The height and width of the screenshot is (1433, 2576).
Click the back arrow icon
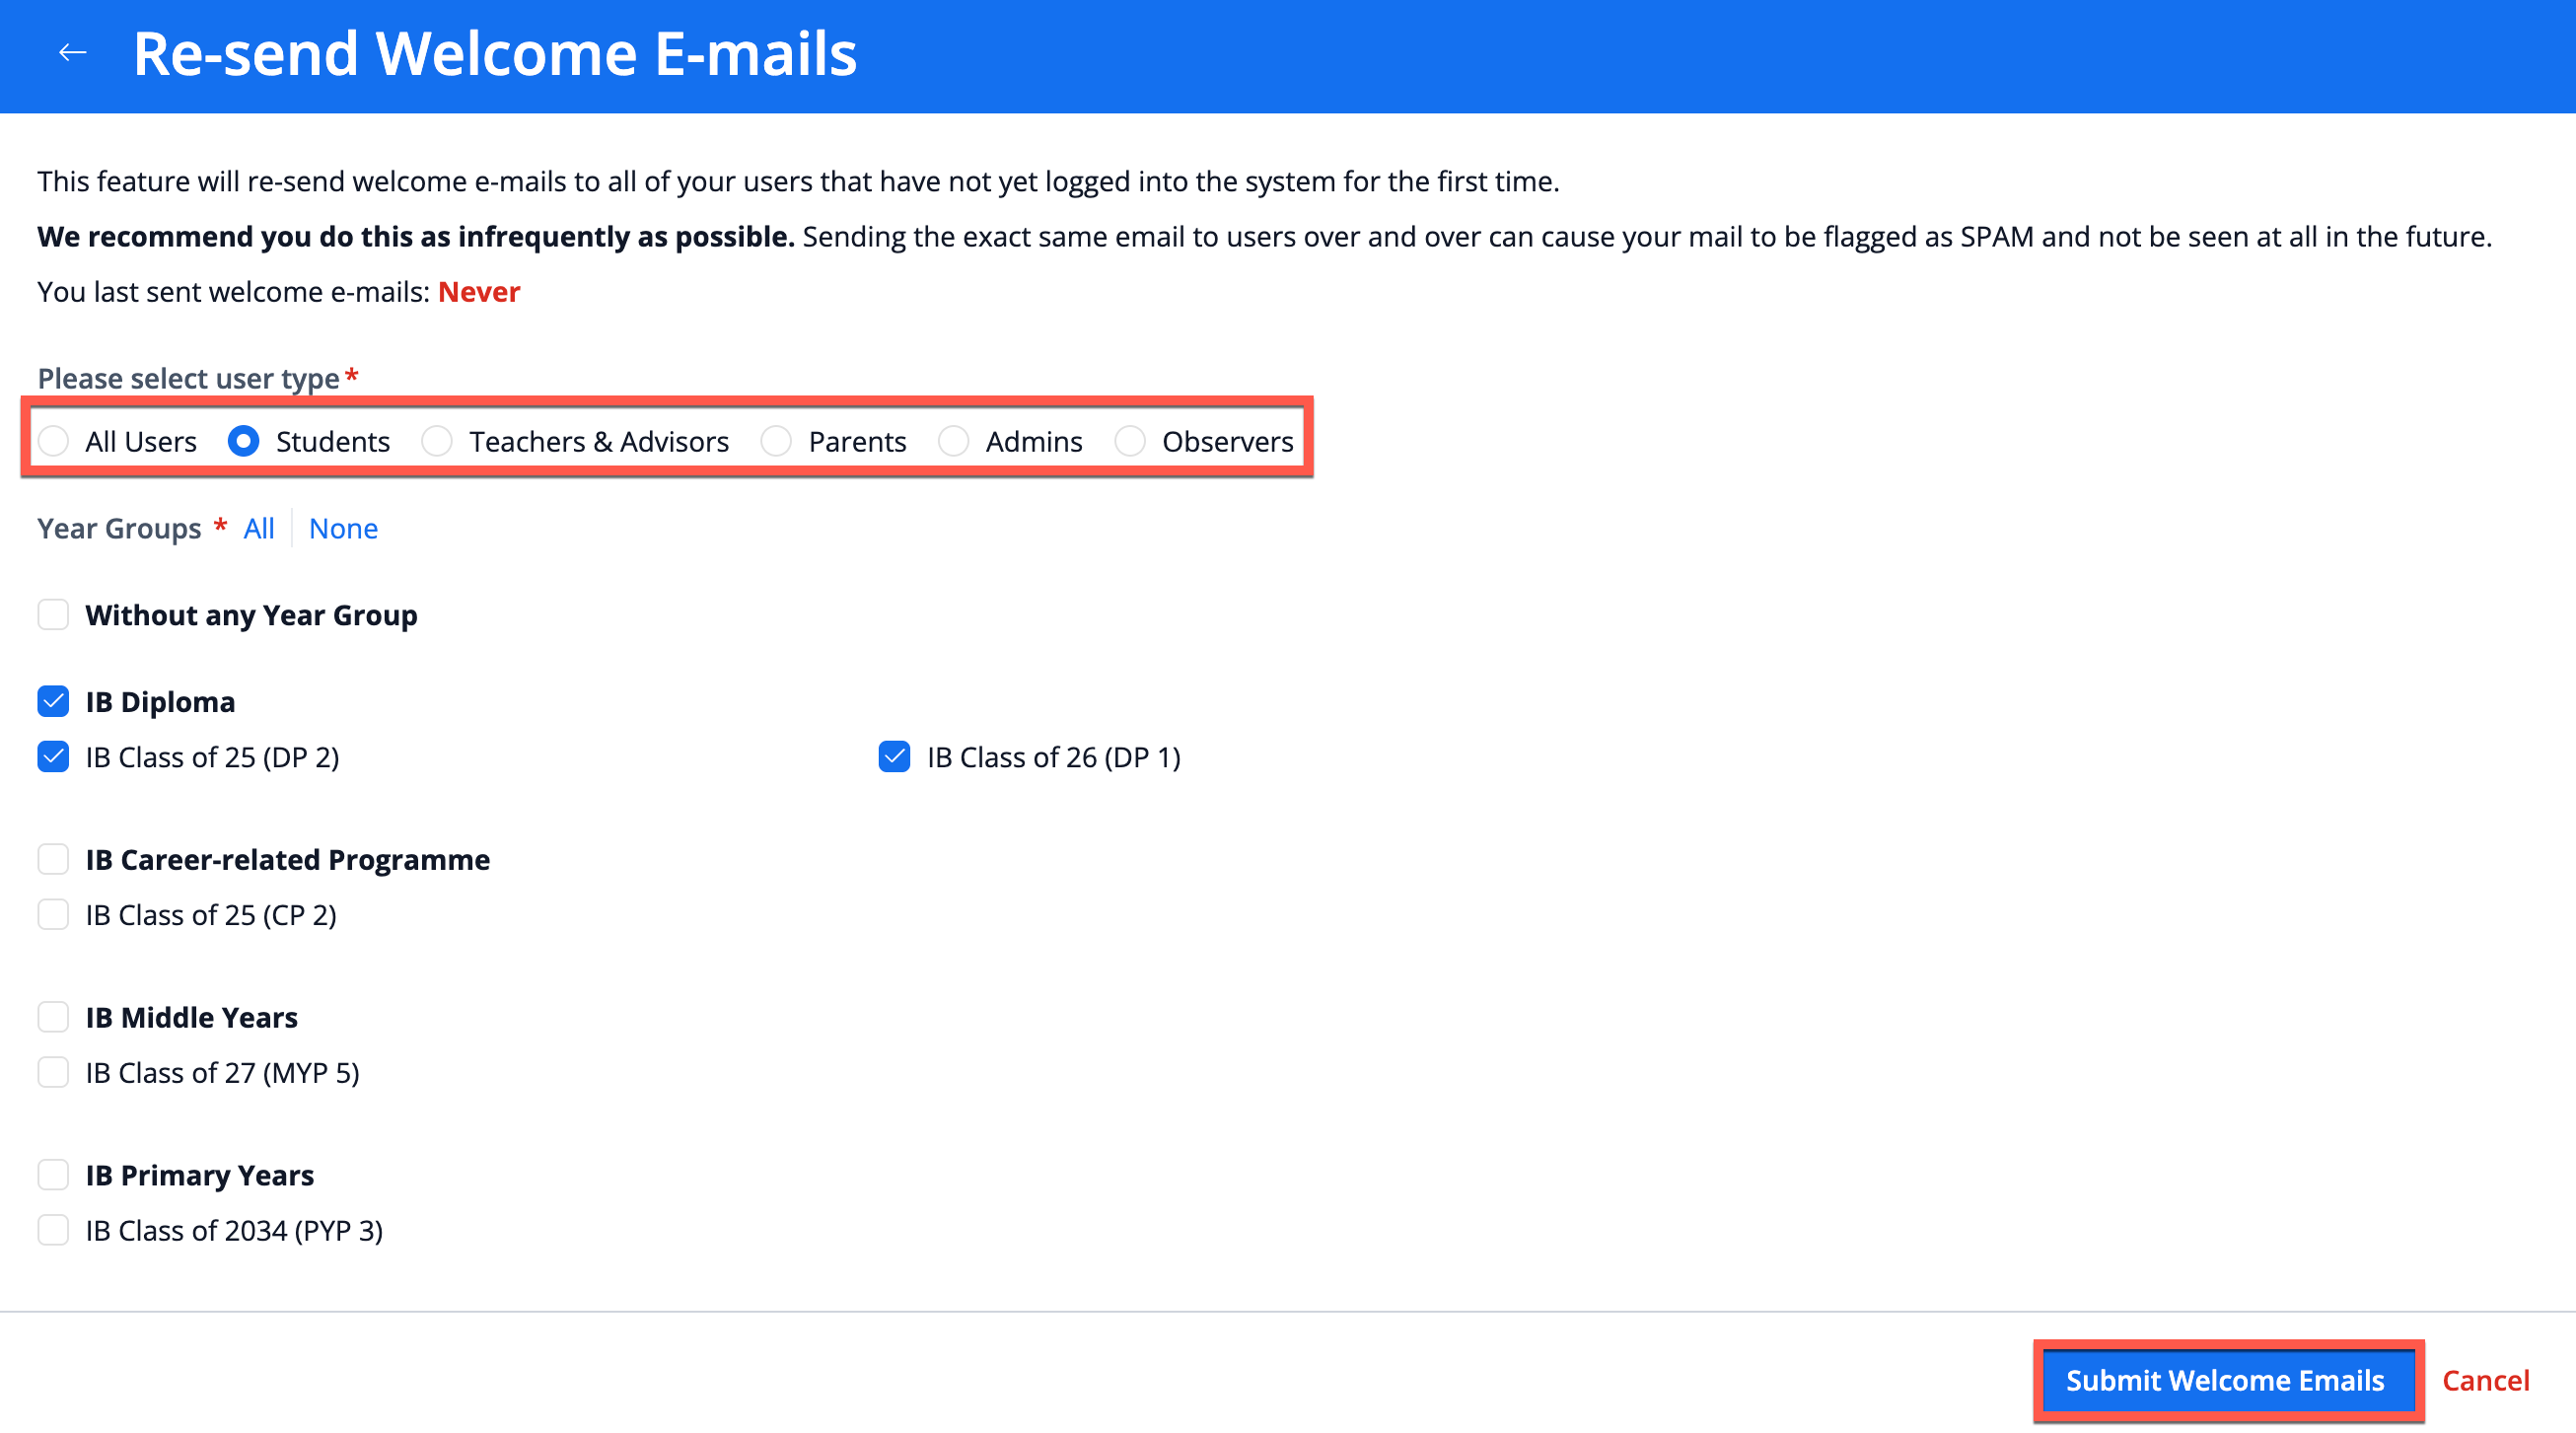(71, 52)
